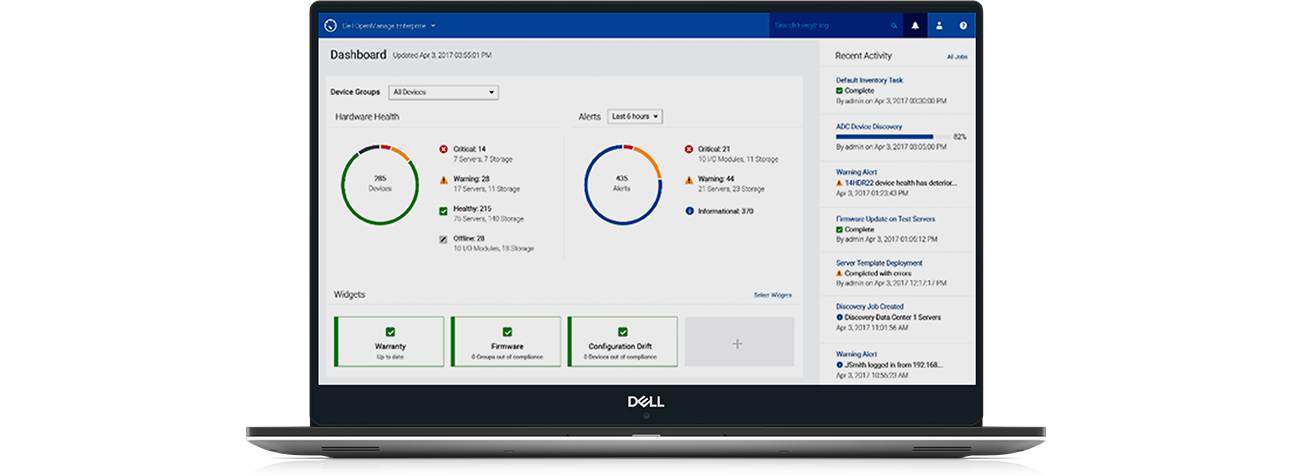Click Alerts Informational blue icon
The height and width of the screenshot is (476, 1293).
(689, 211)
